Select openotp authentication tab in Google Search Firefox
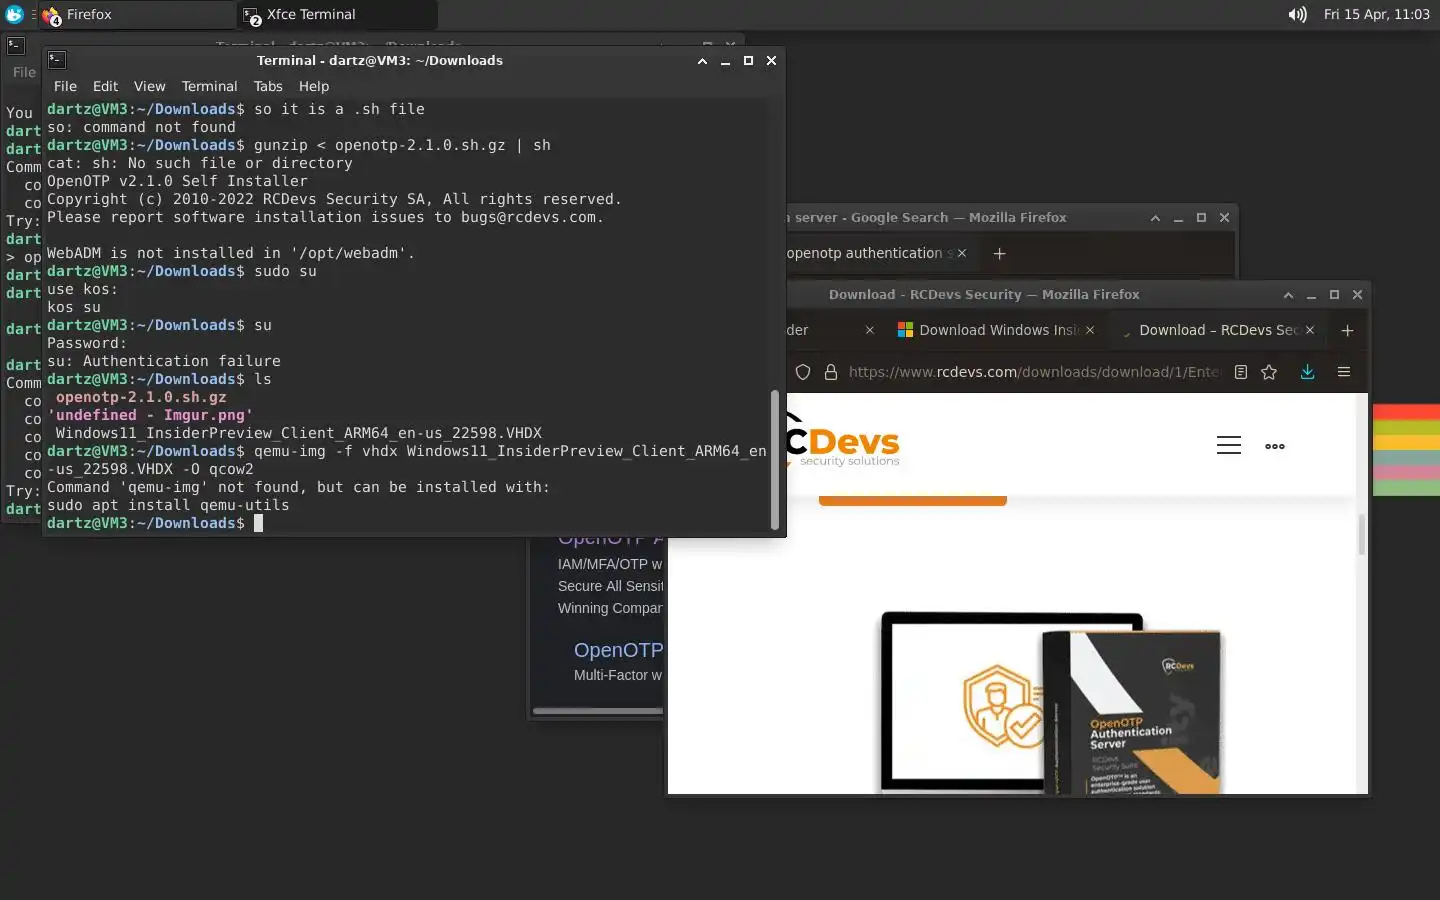 click(x=868, y=253)
